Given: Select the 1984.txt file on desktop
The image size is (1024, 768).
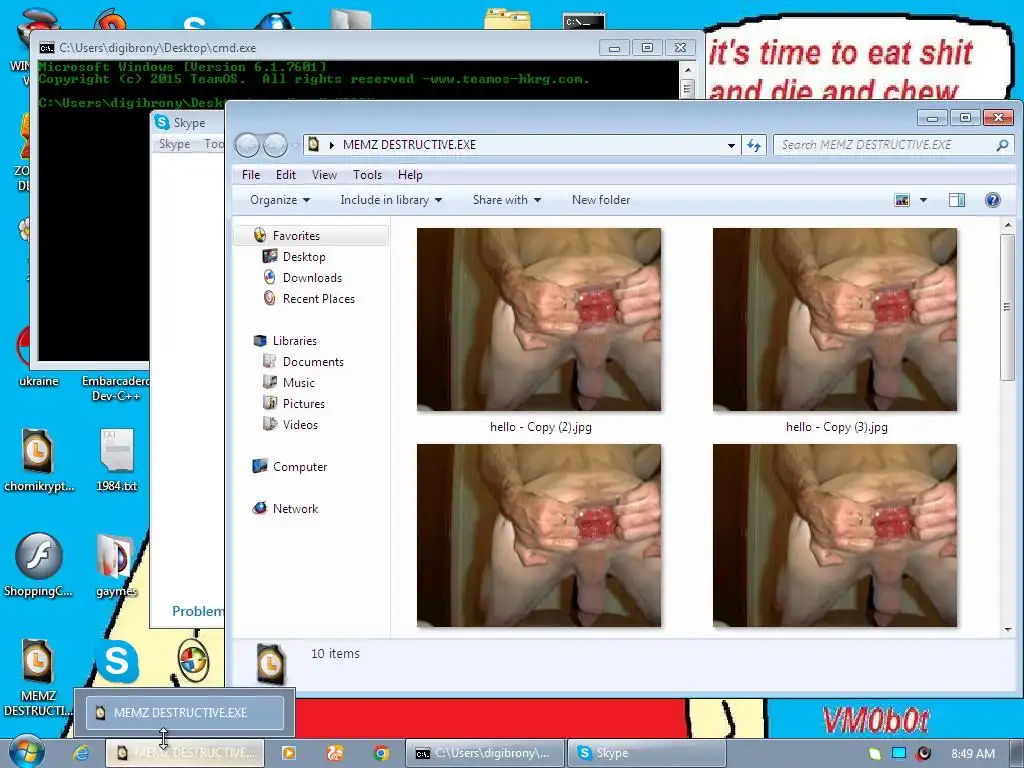Looking at the screenshot, I should [116, 460].
